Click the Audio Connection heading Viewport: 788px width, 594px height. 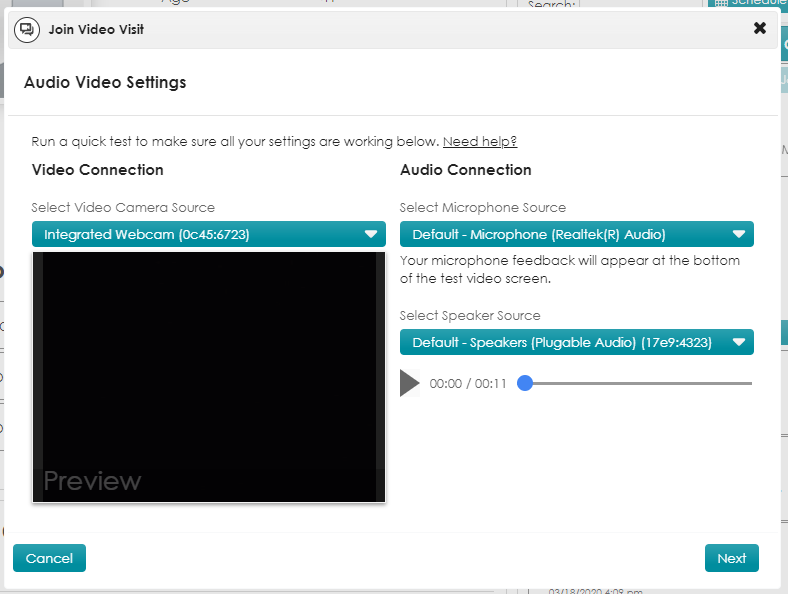[x=465, y=170]
